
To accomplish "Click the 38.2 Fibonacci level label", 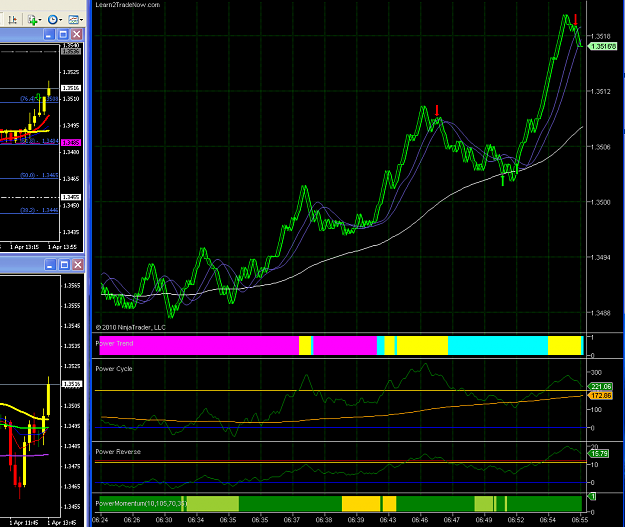I will tap(39, 210).
